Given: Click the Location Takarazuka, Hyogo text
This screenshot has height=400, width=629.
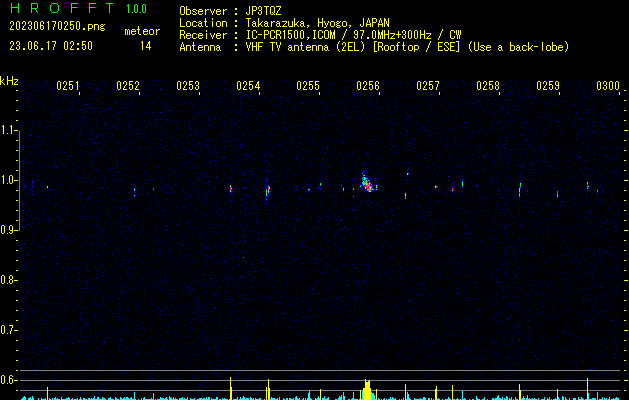Looking at the screenshot, I should [x=284, y=22].
